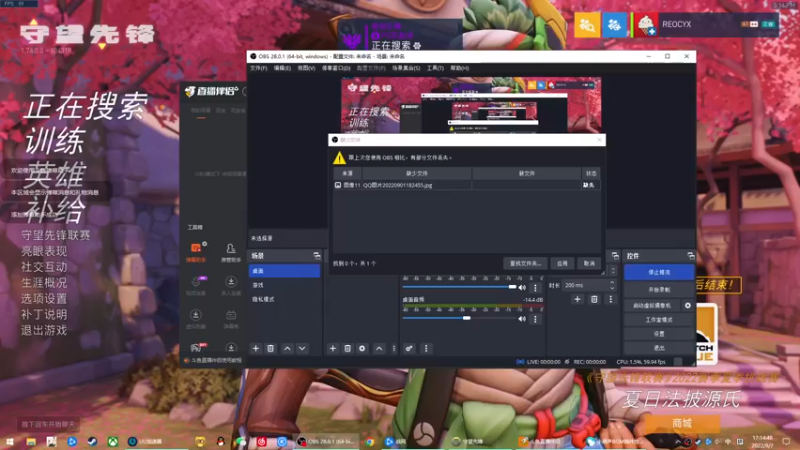Image resolution: width=800 pixels, height=450 pixels.
Task: Click the Stop Streaming button
Action: click(659, 272)
